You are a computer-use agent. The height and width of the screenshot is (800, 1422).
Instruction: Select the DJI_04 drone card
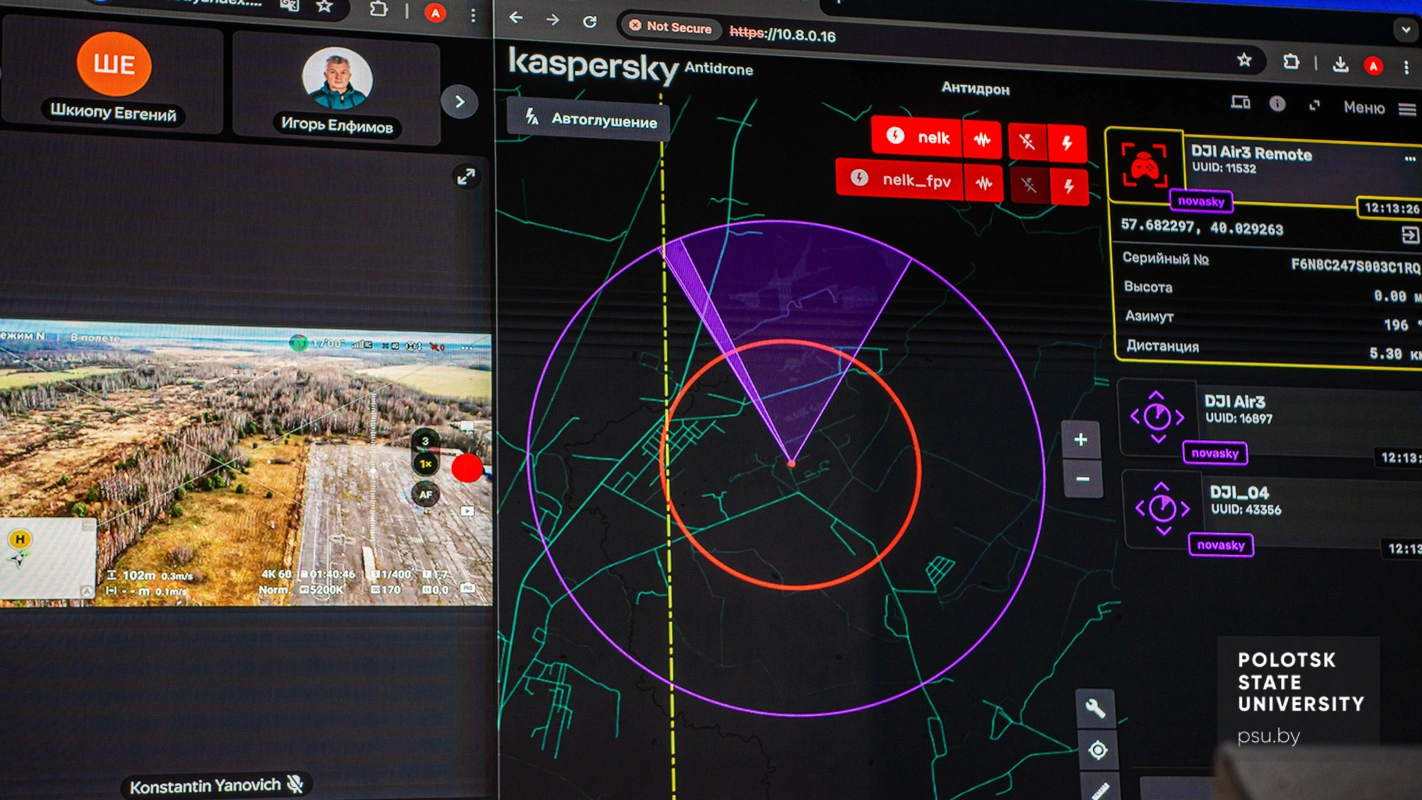tap(1273, 512)
